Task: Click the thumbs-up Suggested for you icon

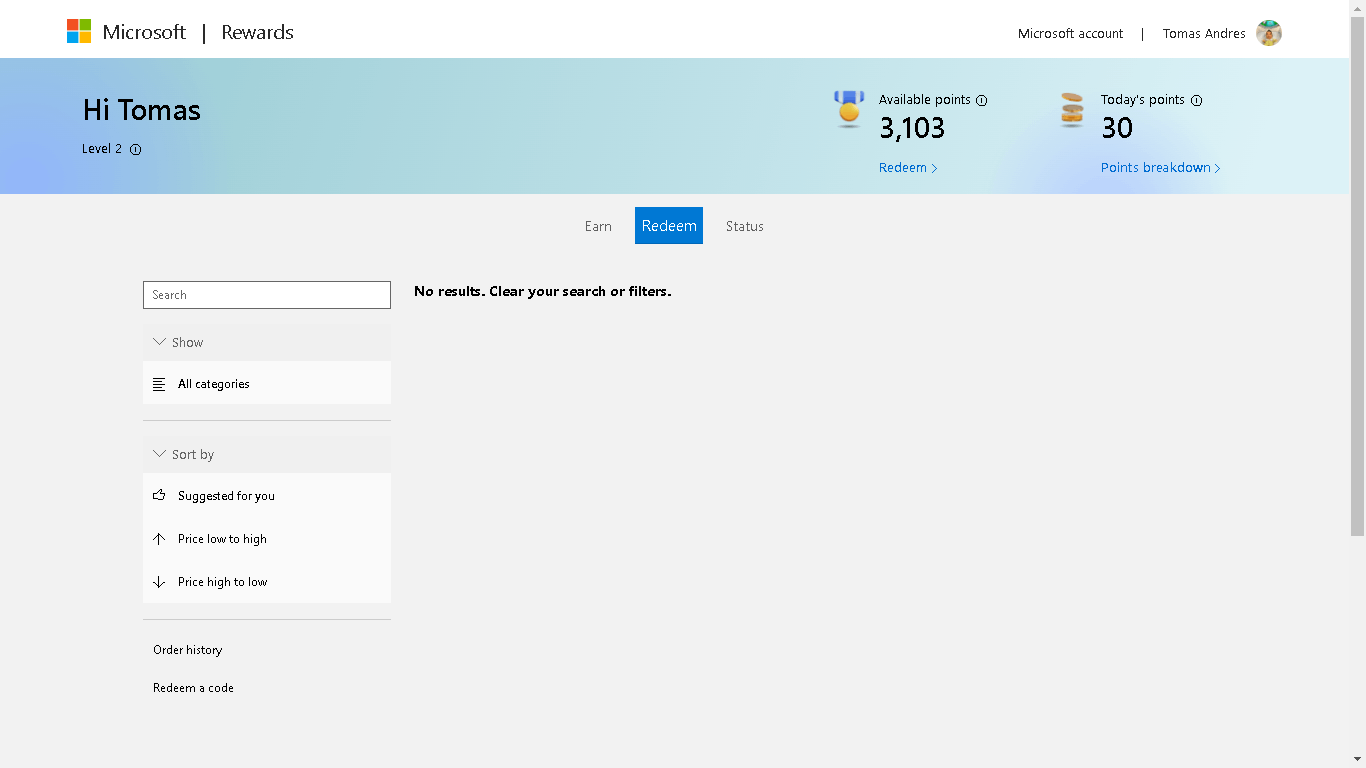Action: (159, 495)
